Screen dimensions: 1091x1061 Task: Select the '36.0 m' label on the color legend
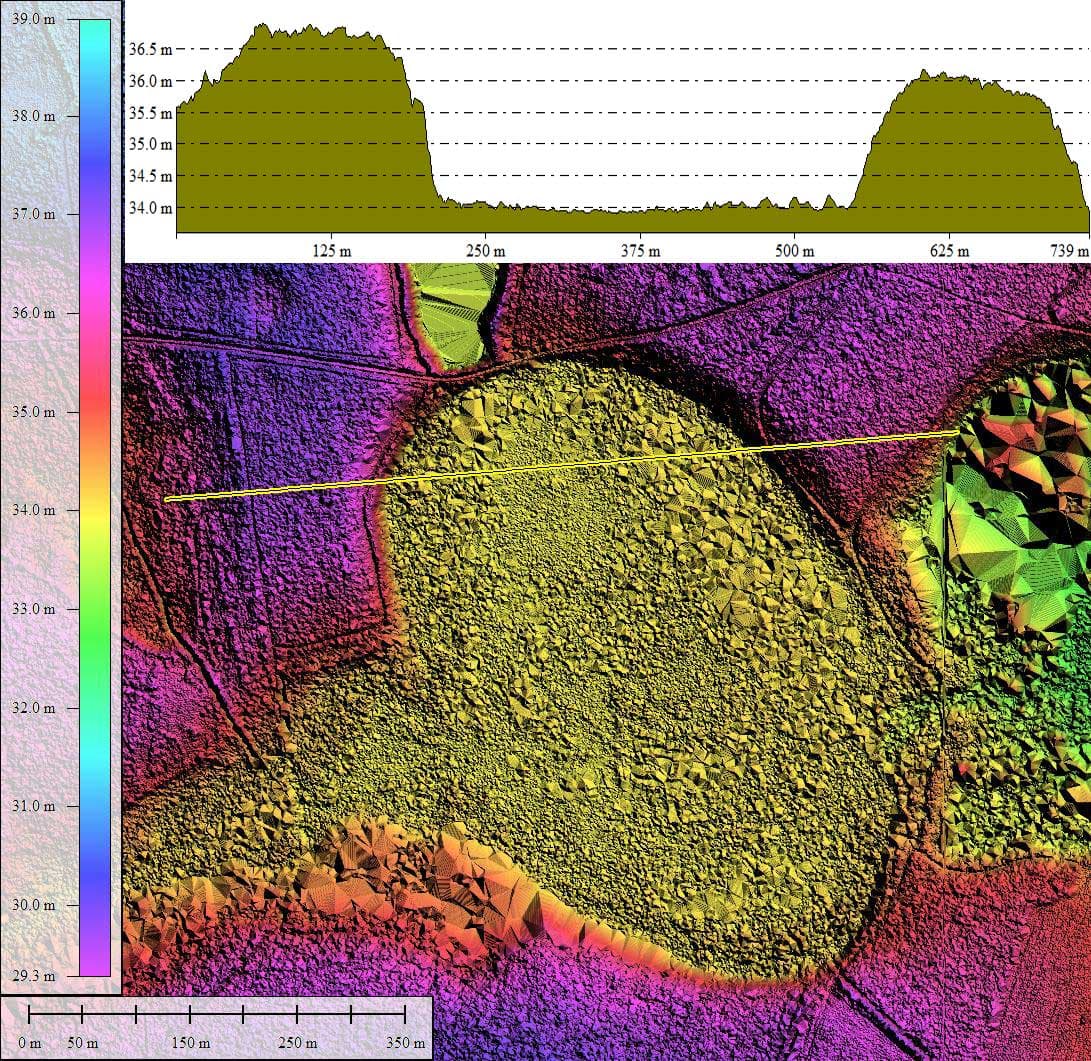coord(33,313)
